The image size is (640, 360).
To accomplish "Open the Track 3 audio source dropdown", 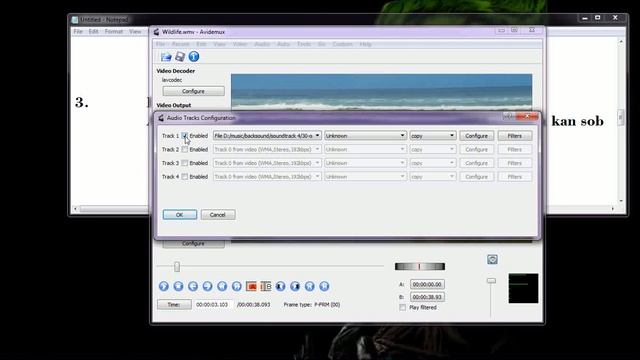I will [x=267, y=163].
